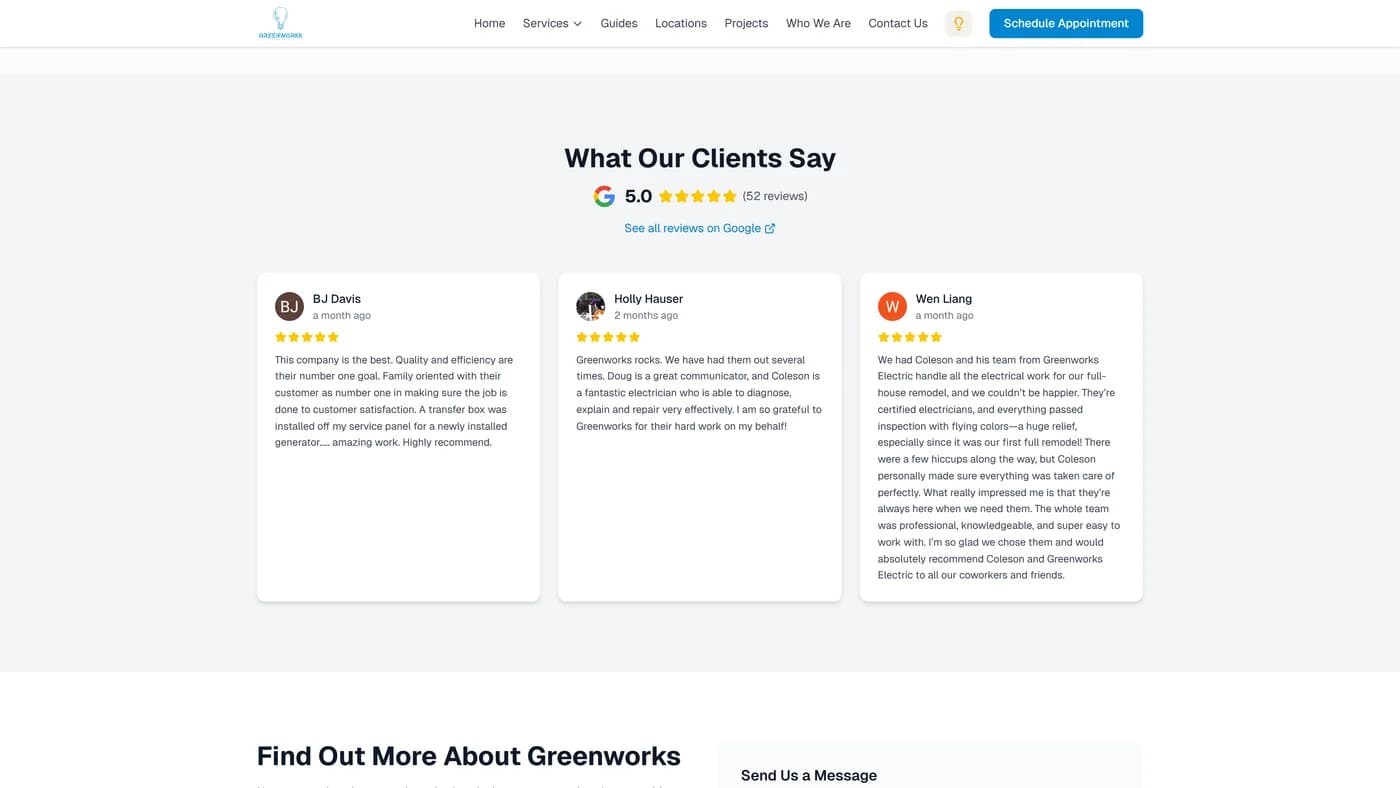
Task: Click the chevron arrow beside Services
Action: [576, 23]
